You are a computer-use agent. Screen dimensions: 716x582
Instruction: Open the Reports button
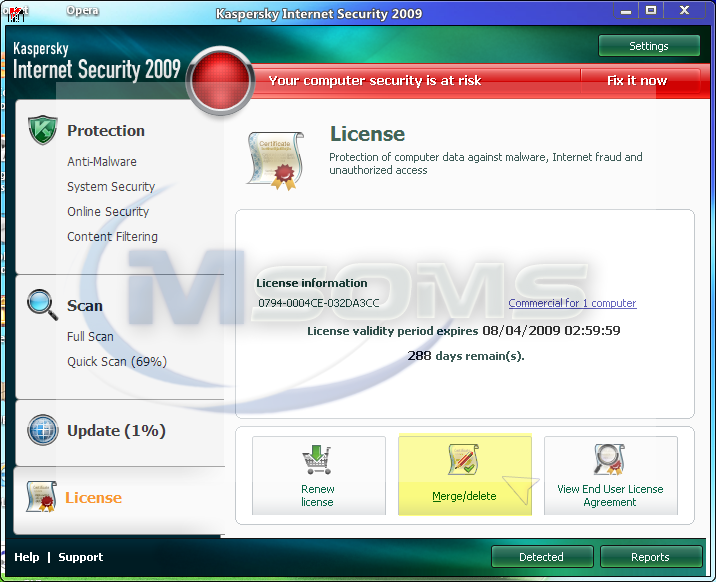(x=649, y=557)
